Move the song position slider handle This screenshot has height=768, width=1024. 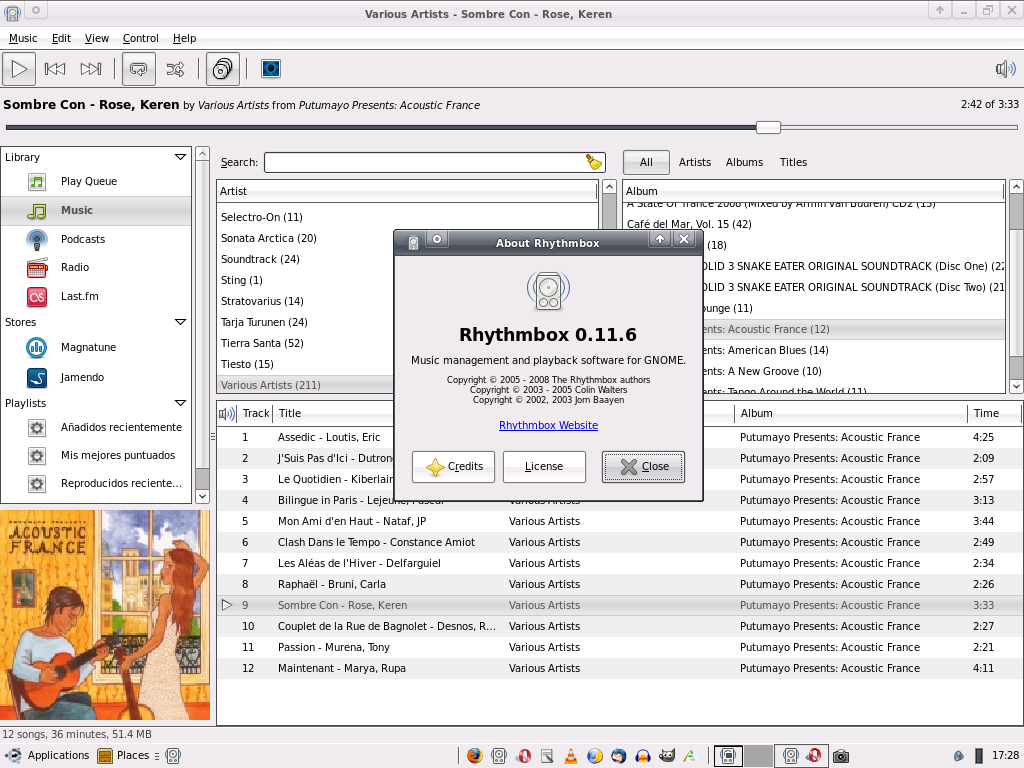[x=768, y=127]
